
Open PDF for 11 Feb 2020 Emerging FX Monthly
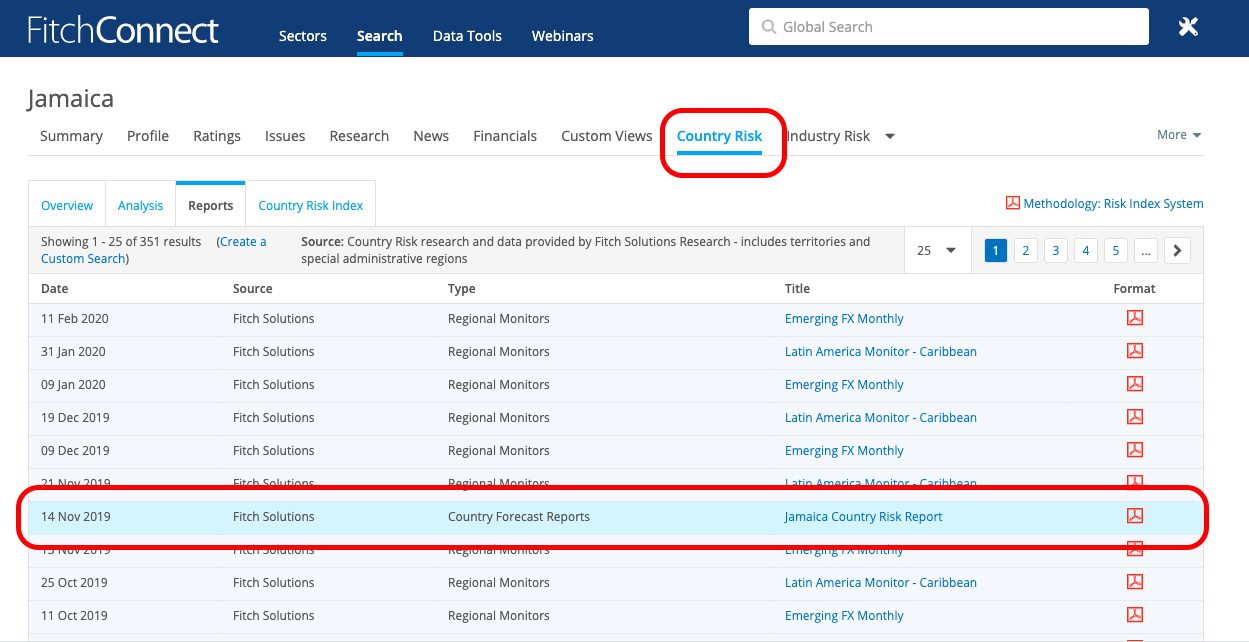click(x=1134, y=318)
